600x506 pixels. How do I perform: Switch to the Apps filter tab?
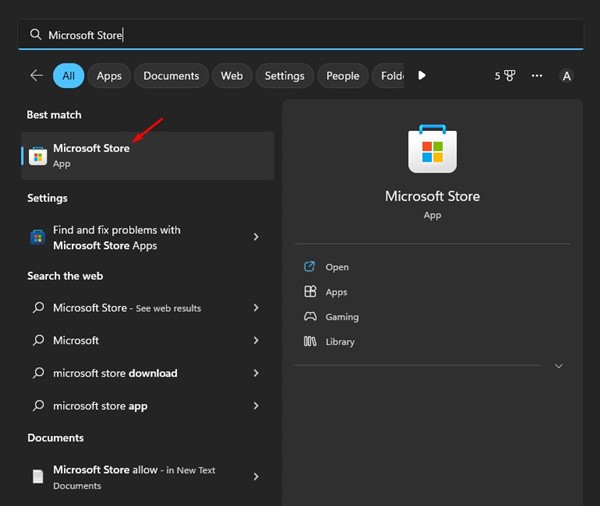[109, 76]
